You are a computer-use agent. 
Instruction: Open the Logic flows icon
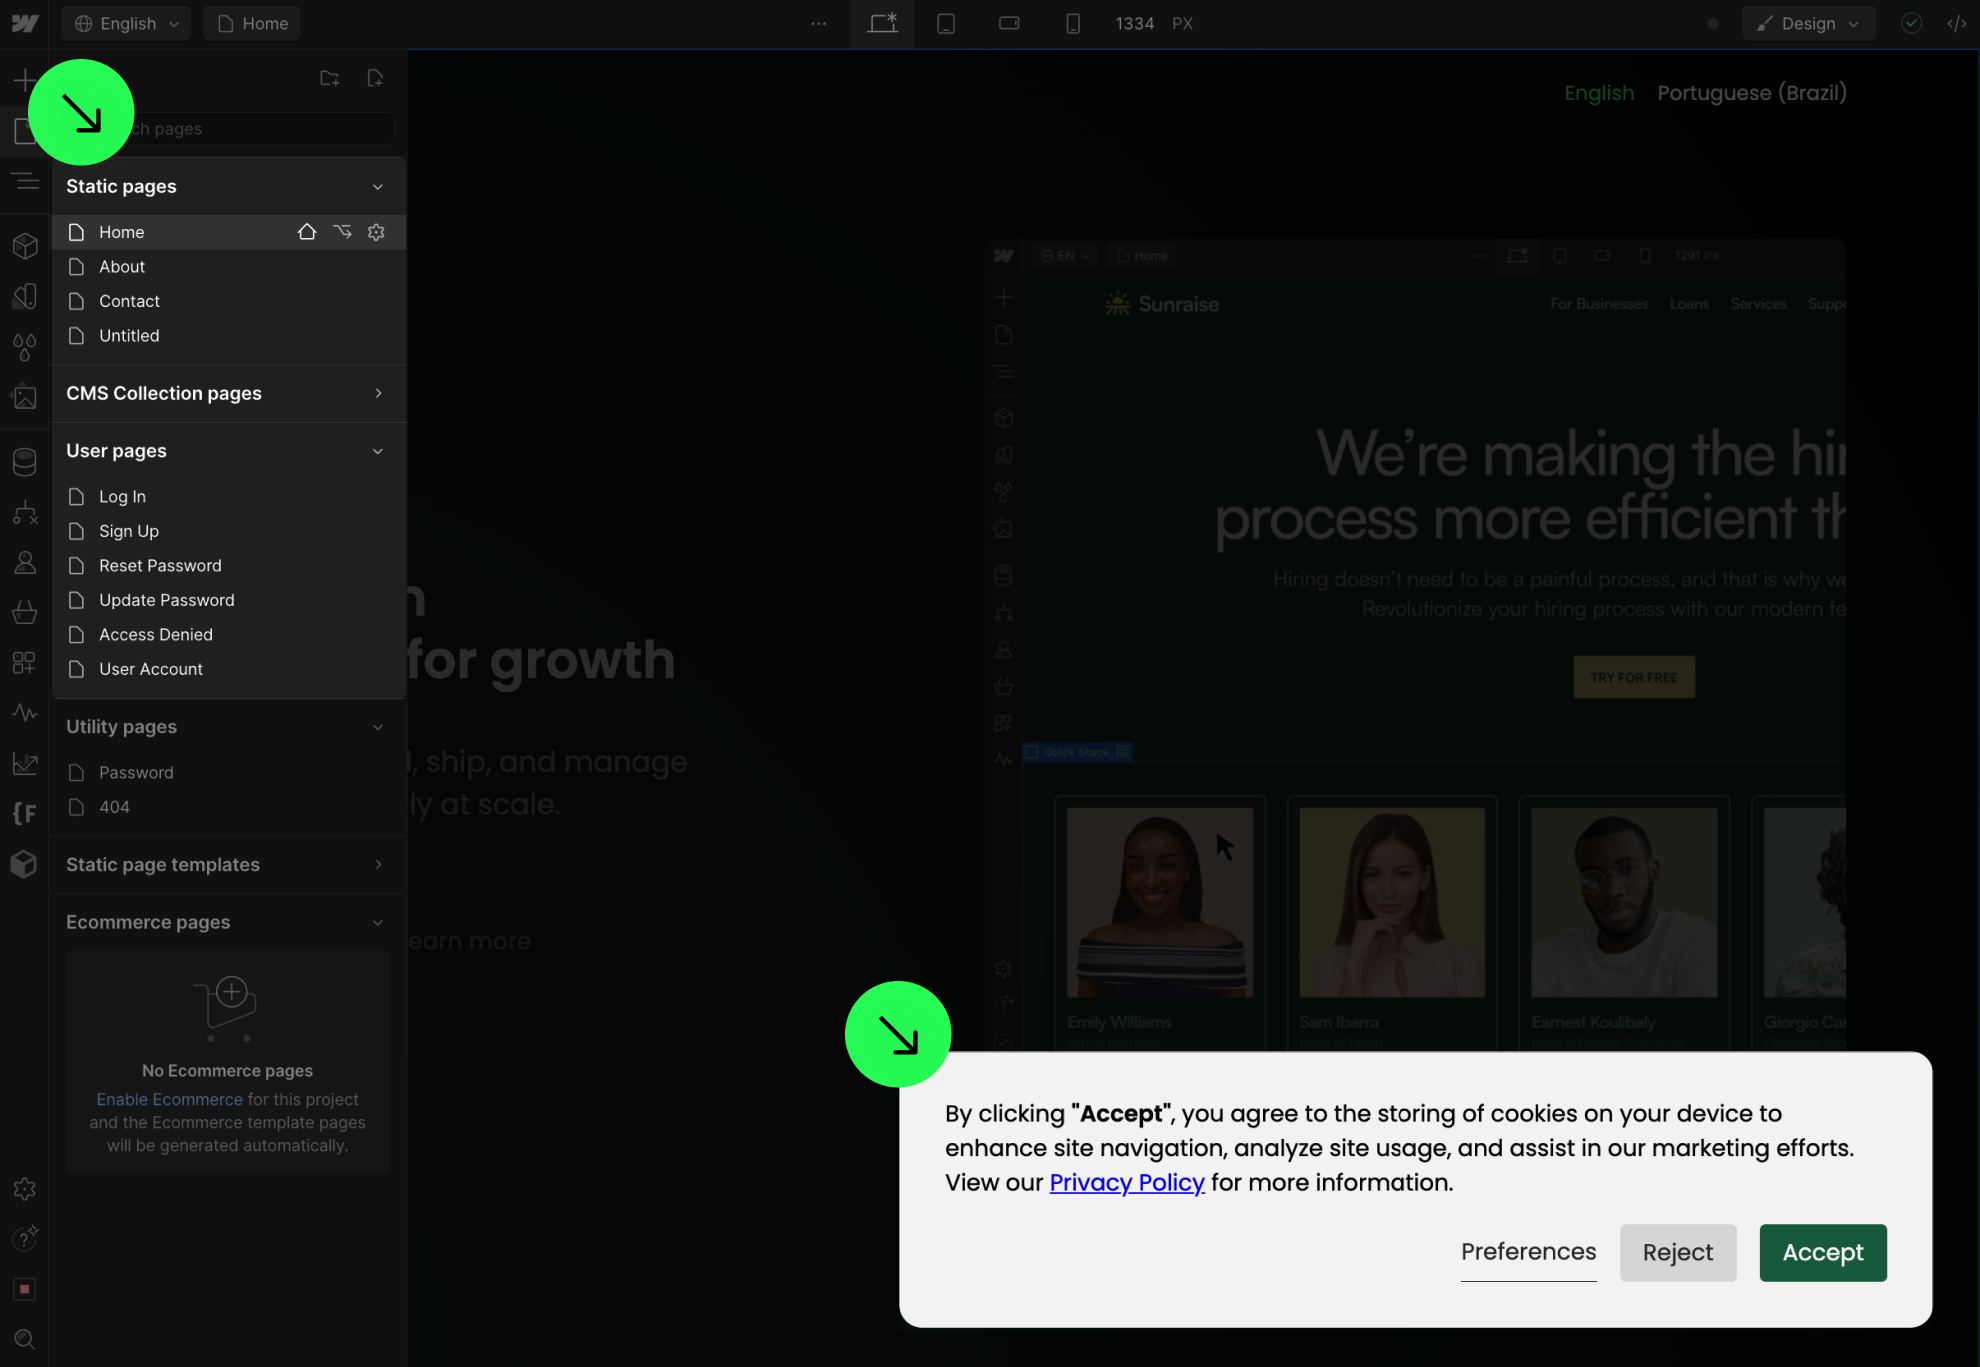tap(25, 512)
